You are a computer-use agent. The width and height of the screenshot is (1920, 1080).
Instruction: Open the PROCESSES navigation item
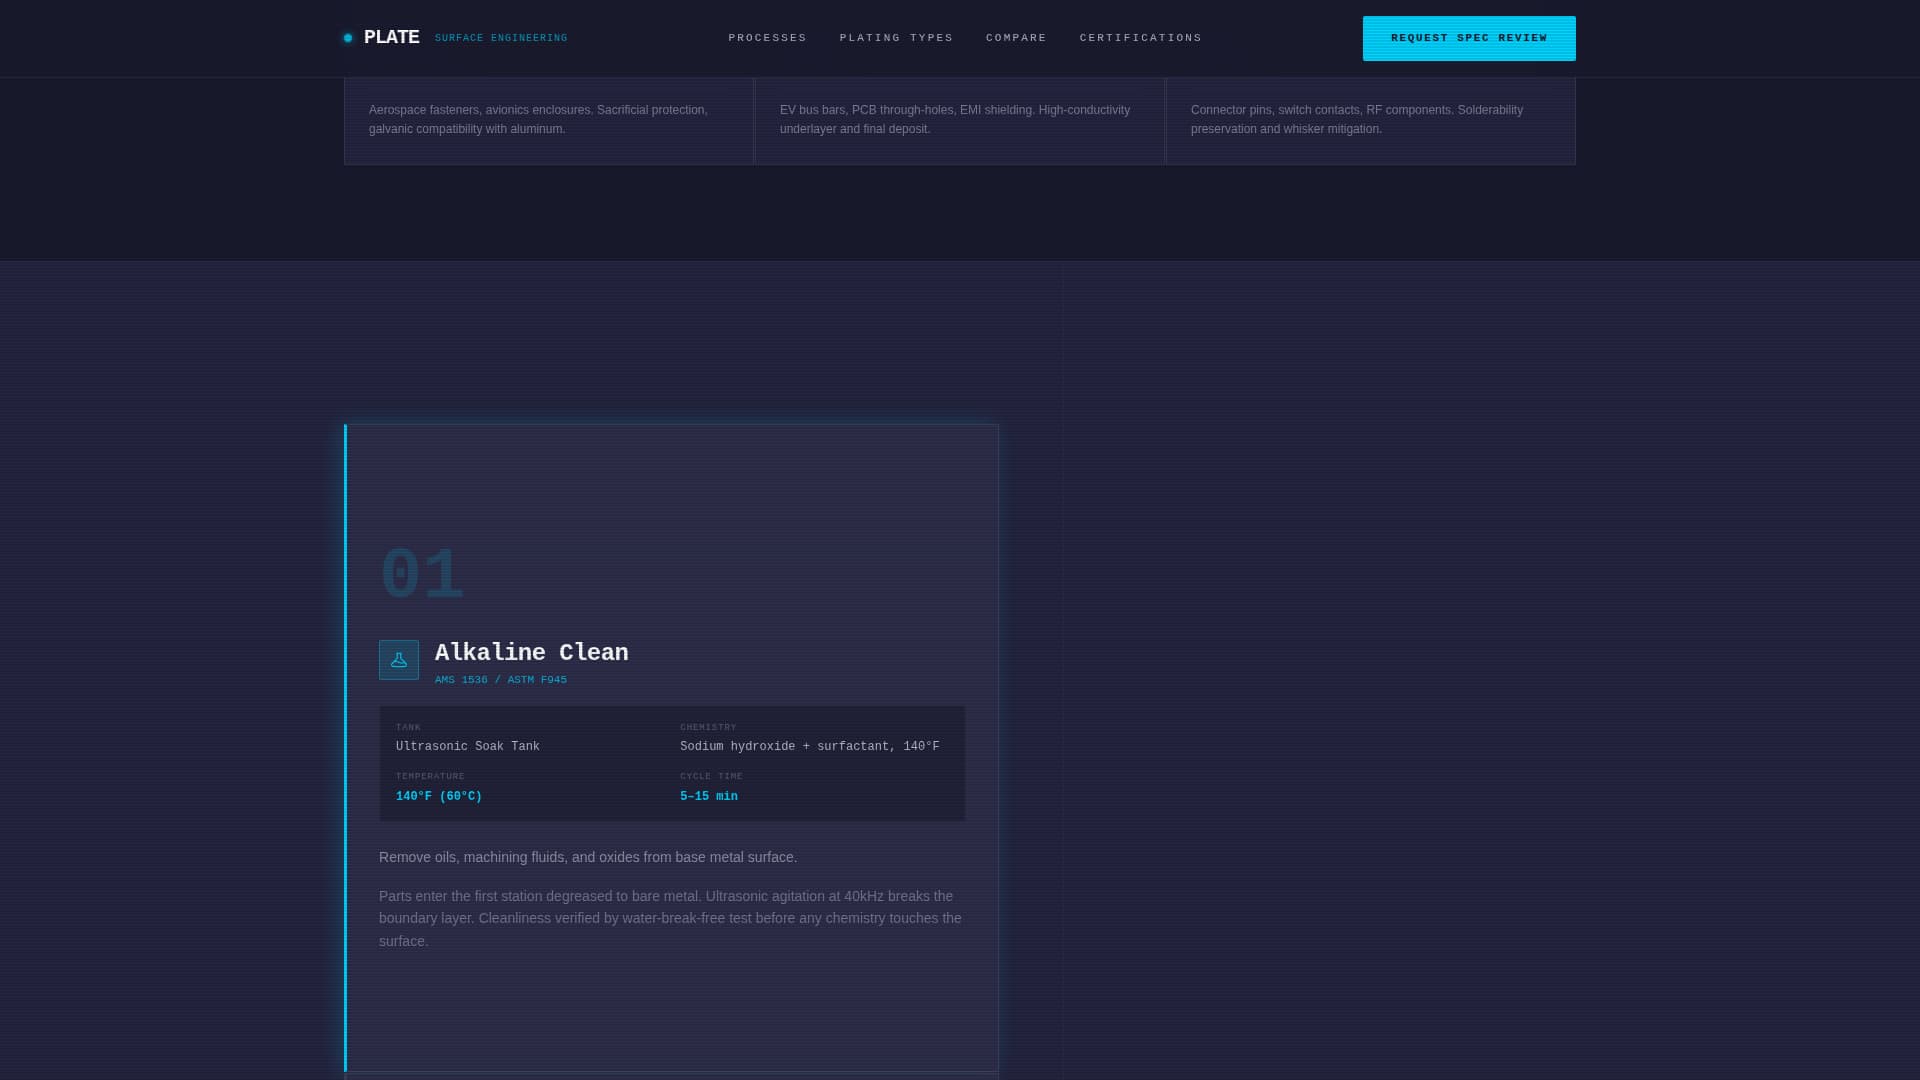767,38
